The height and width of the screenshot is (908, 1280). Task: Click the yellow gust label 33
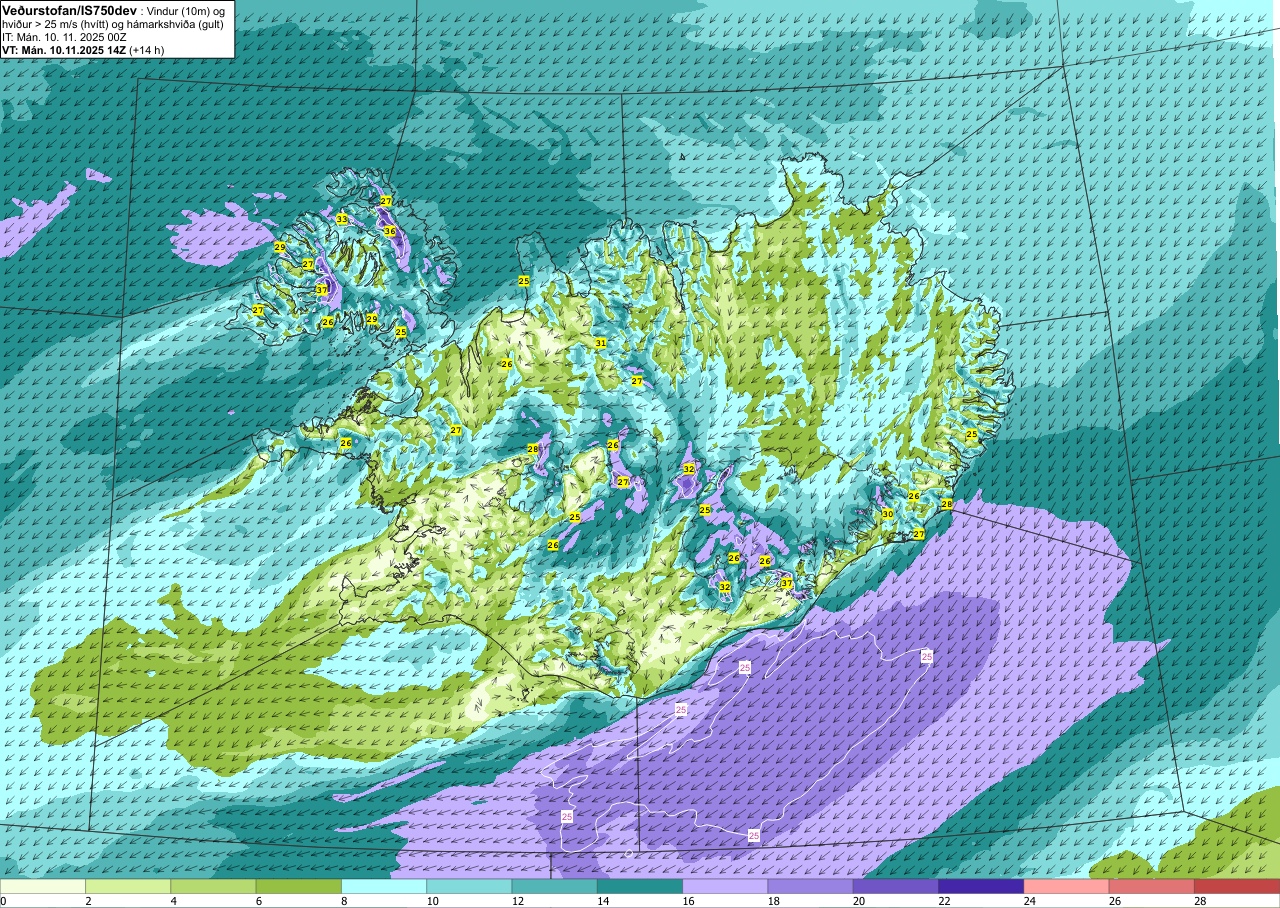click(x=342, y=219)
